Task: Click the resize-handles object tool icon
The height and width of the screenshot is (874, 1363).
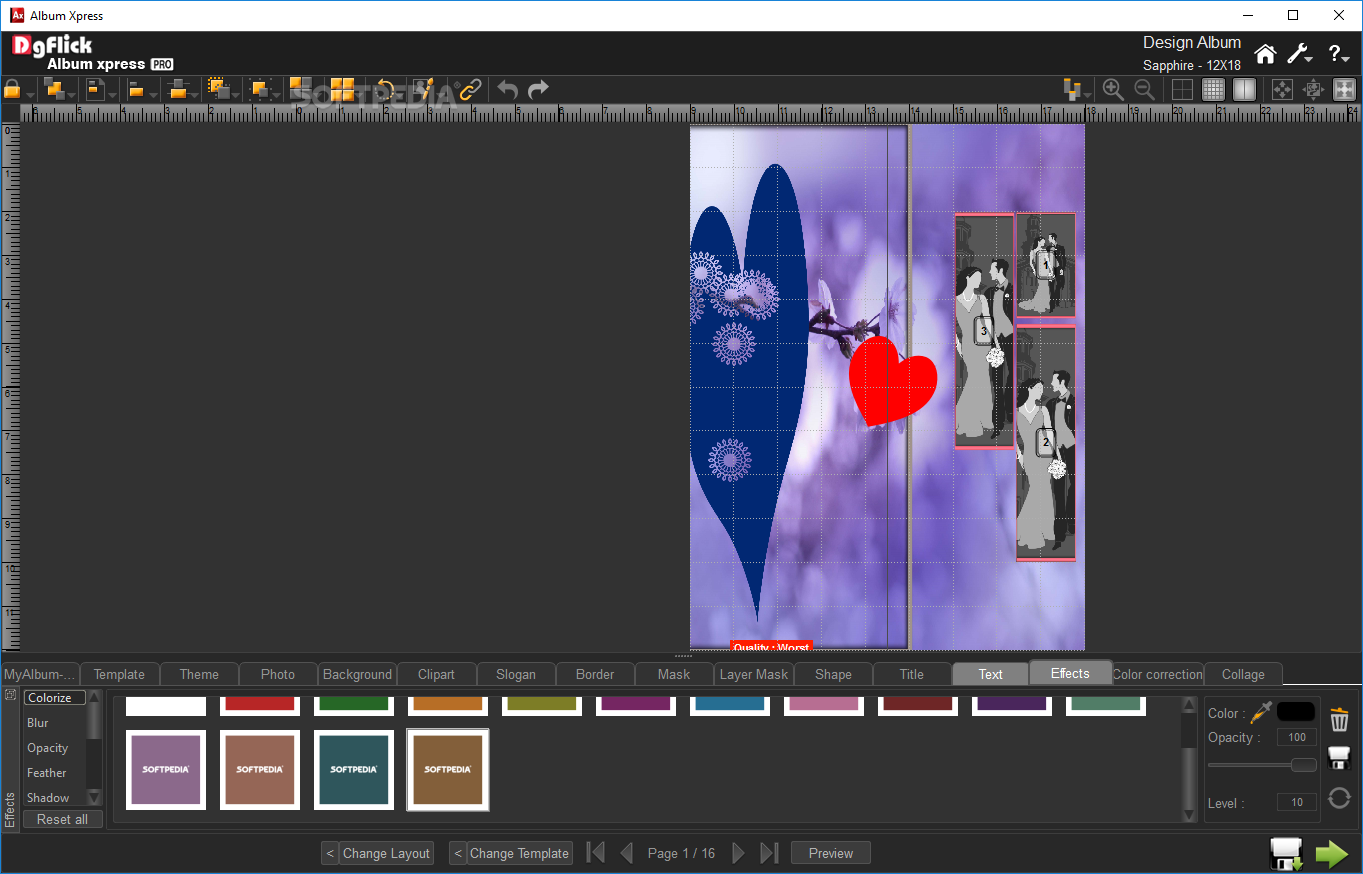Action: 260,89
